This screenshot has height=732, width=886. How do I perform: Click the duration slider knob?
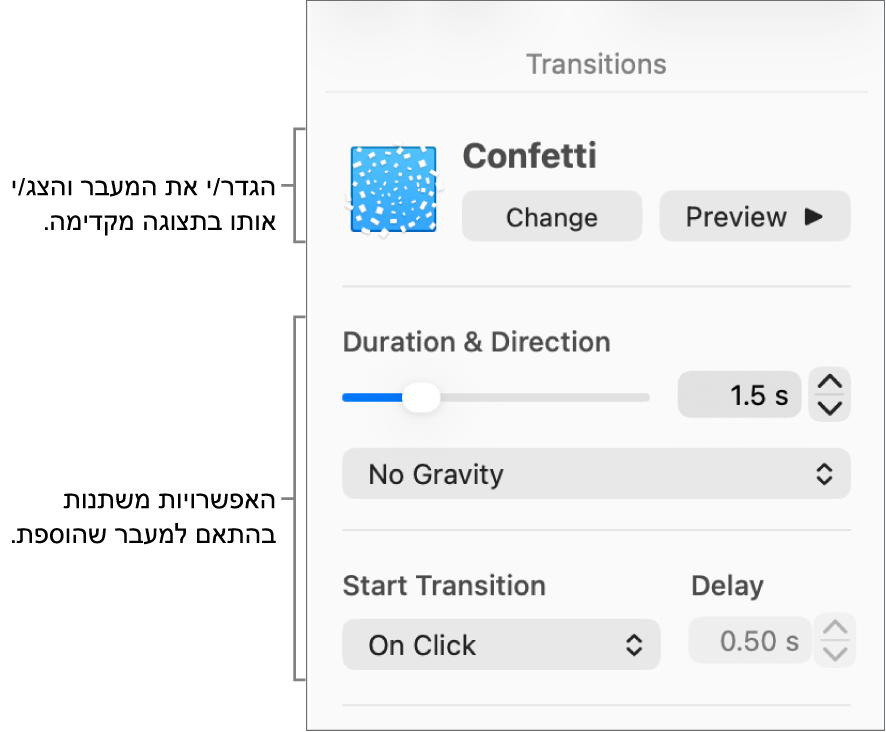421,397
